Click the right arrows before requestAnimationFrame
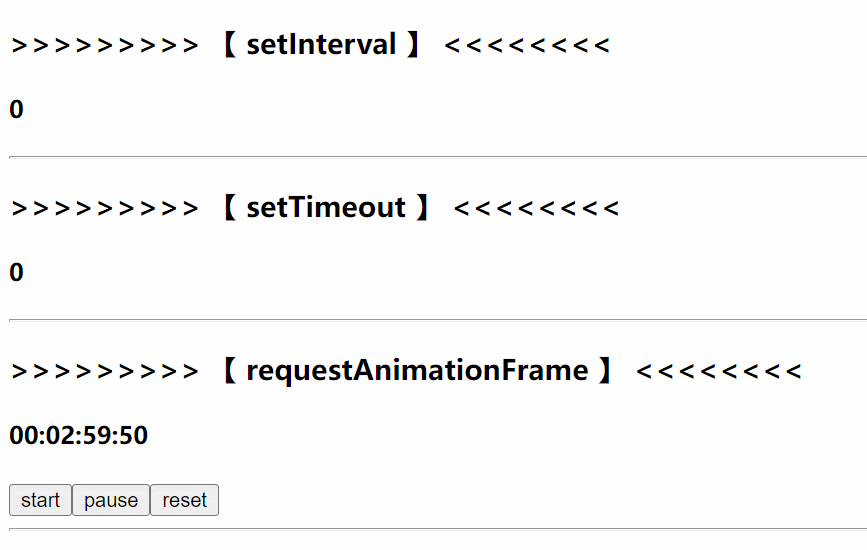This screenshot has width=867, height=550. click(x=105, y=371)
